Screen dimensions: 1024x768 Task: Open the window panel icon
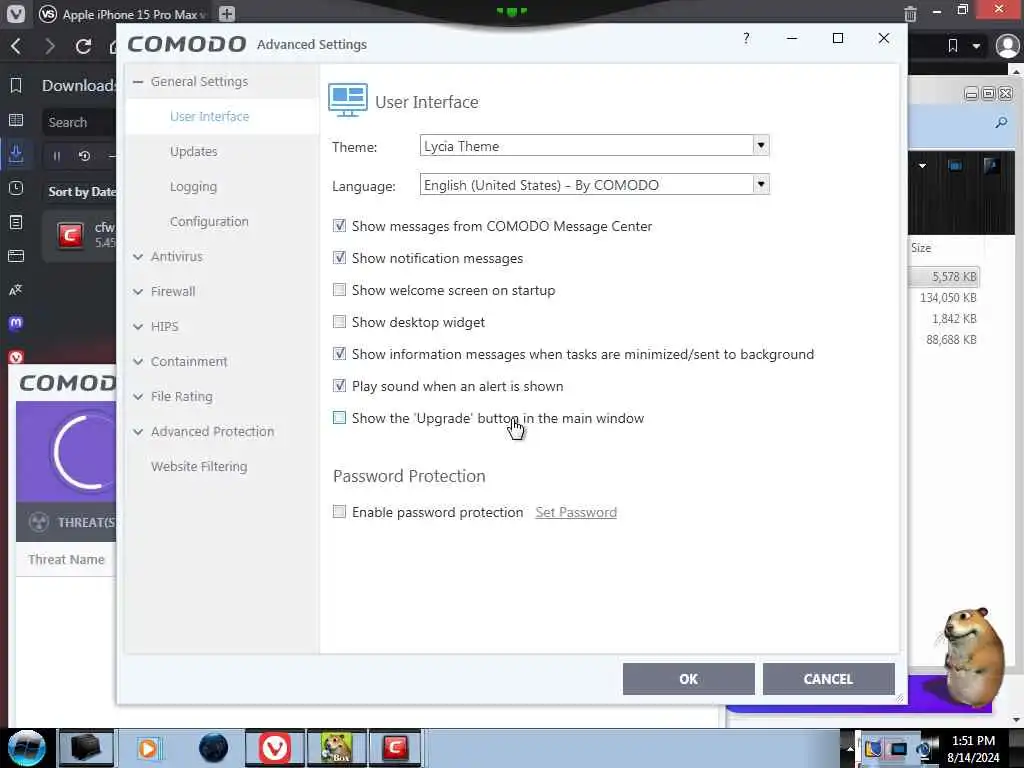click(x=16, y=256)
